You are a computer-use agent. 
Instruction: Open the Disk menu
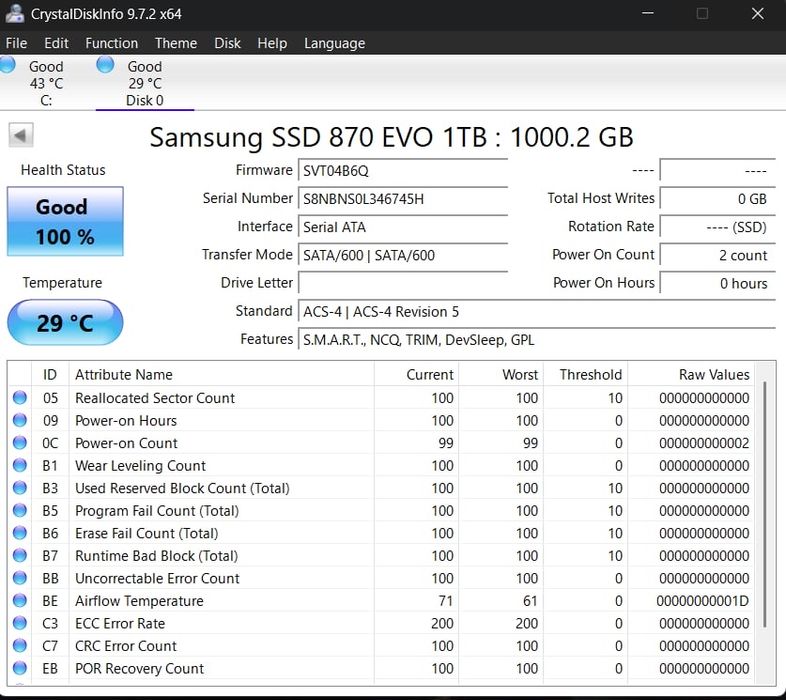tap(227, 43)
